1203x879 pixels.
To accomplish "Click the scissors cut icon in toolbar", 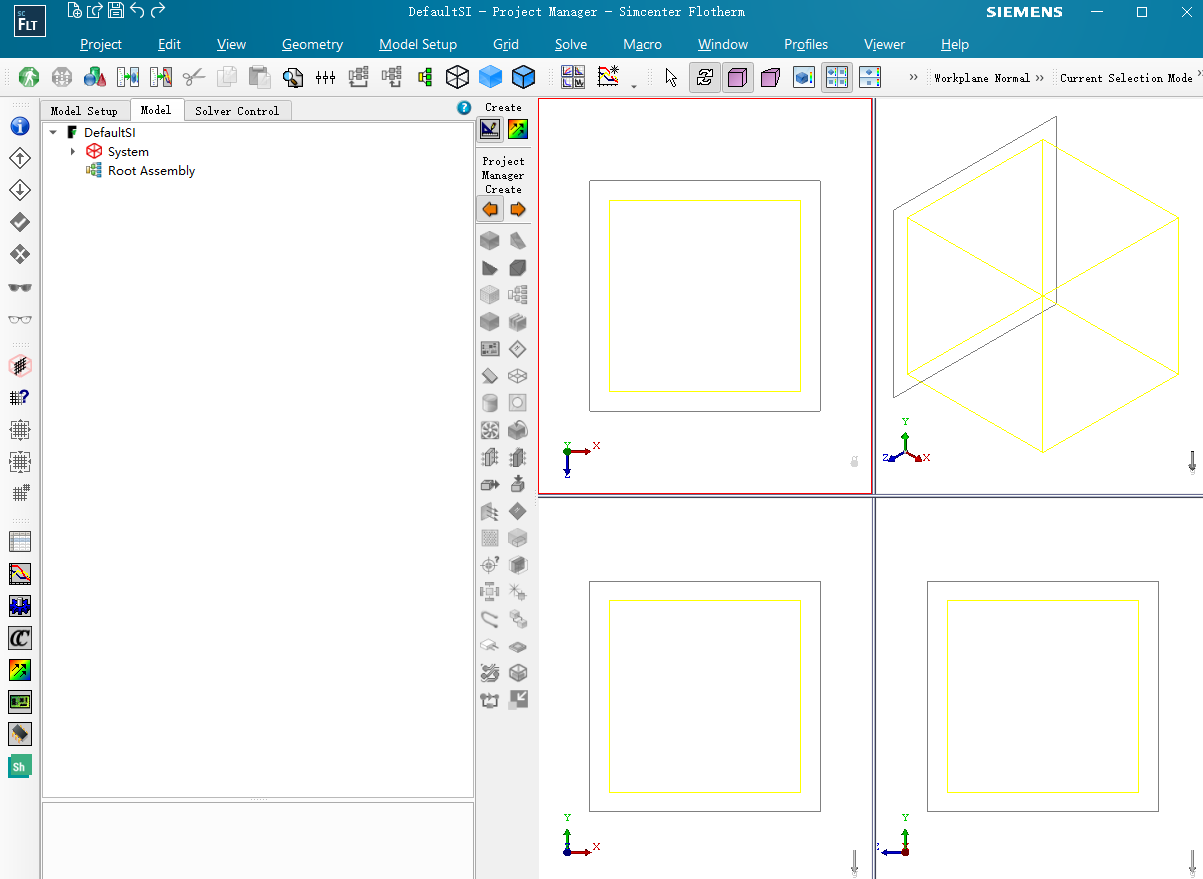I will tap(194, 77).
